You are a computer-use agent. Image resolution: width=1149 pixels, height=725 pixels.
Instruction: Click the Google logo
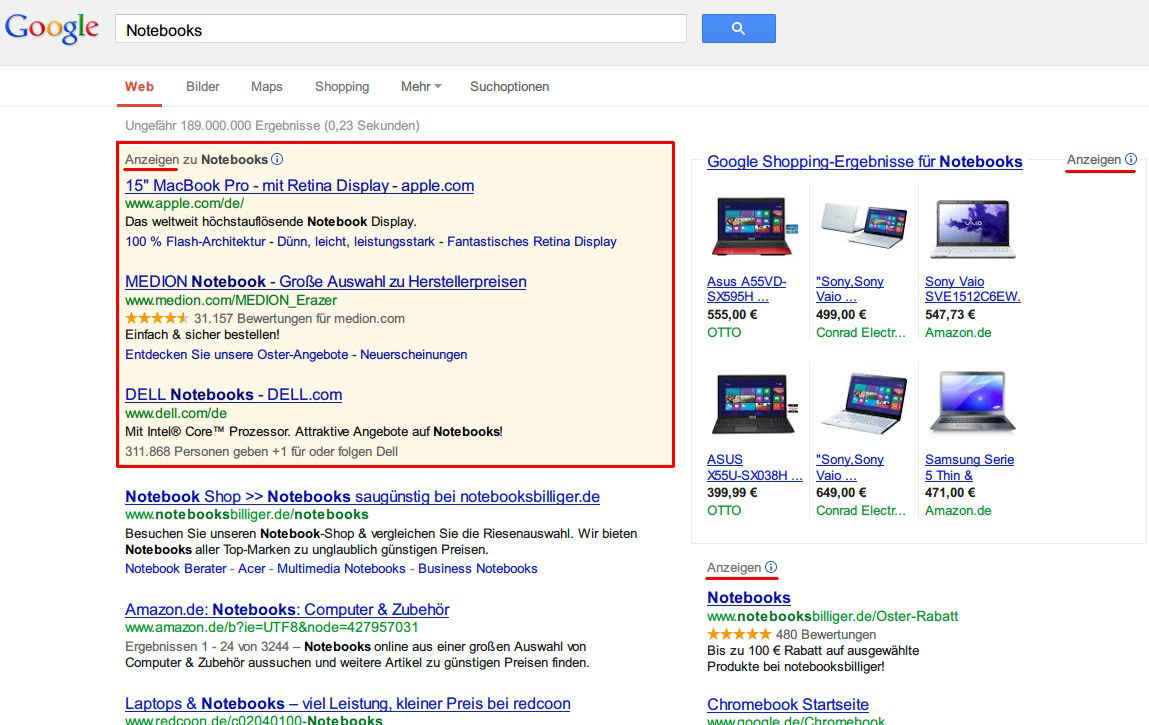click(51, 29)
